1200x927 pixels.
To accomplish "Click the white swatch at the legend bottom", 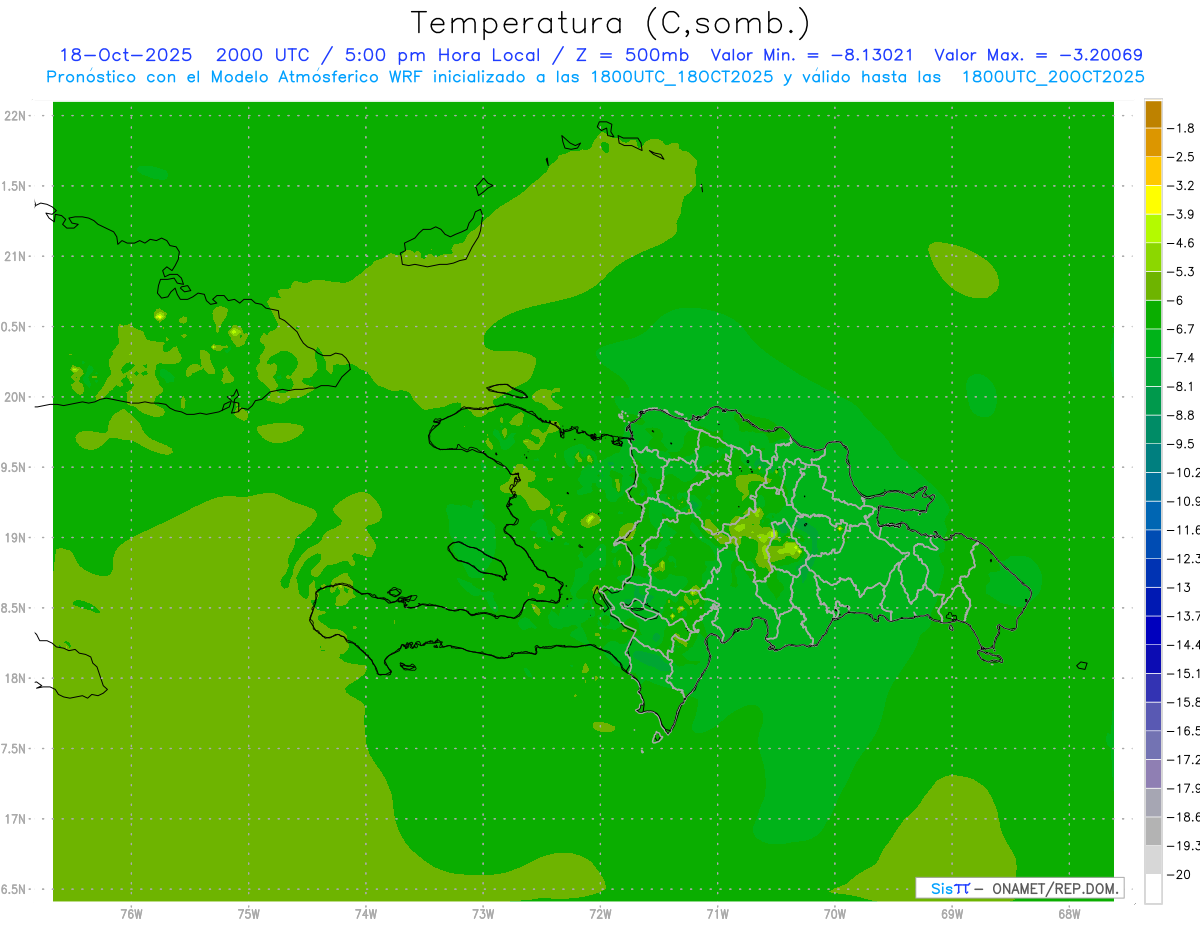I will pyautogui.click(x=1153, y=888).
